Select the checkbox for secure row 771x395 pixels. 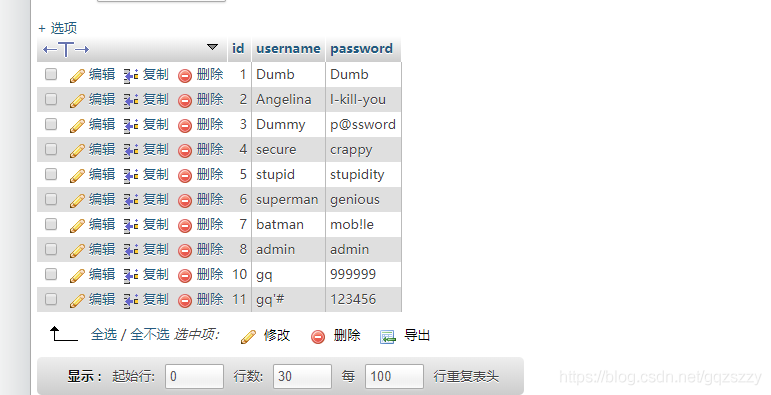(x=51, y=149)
